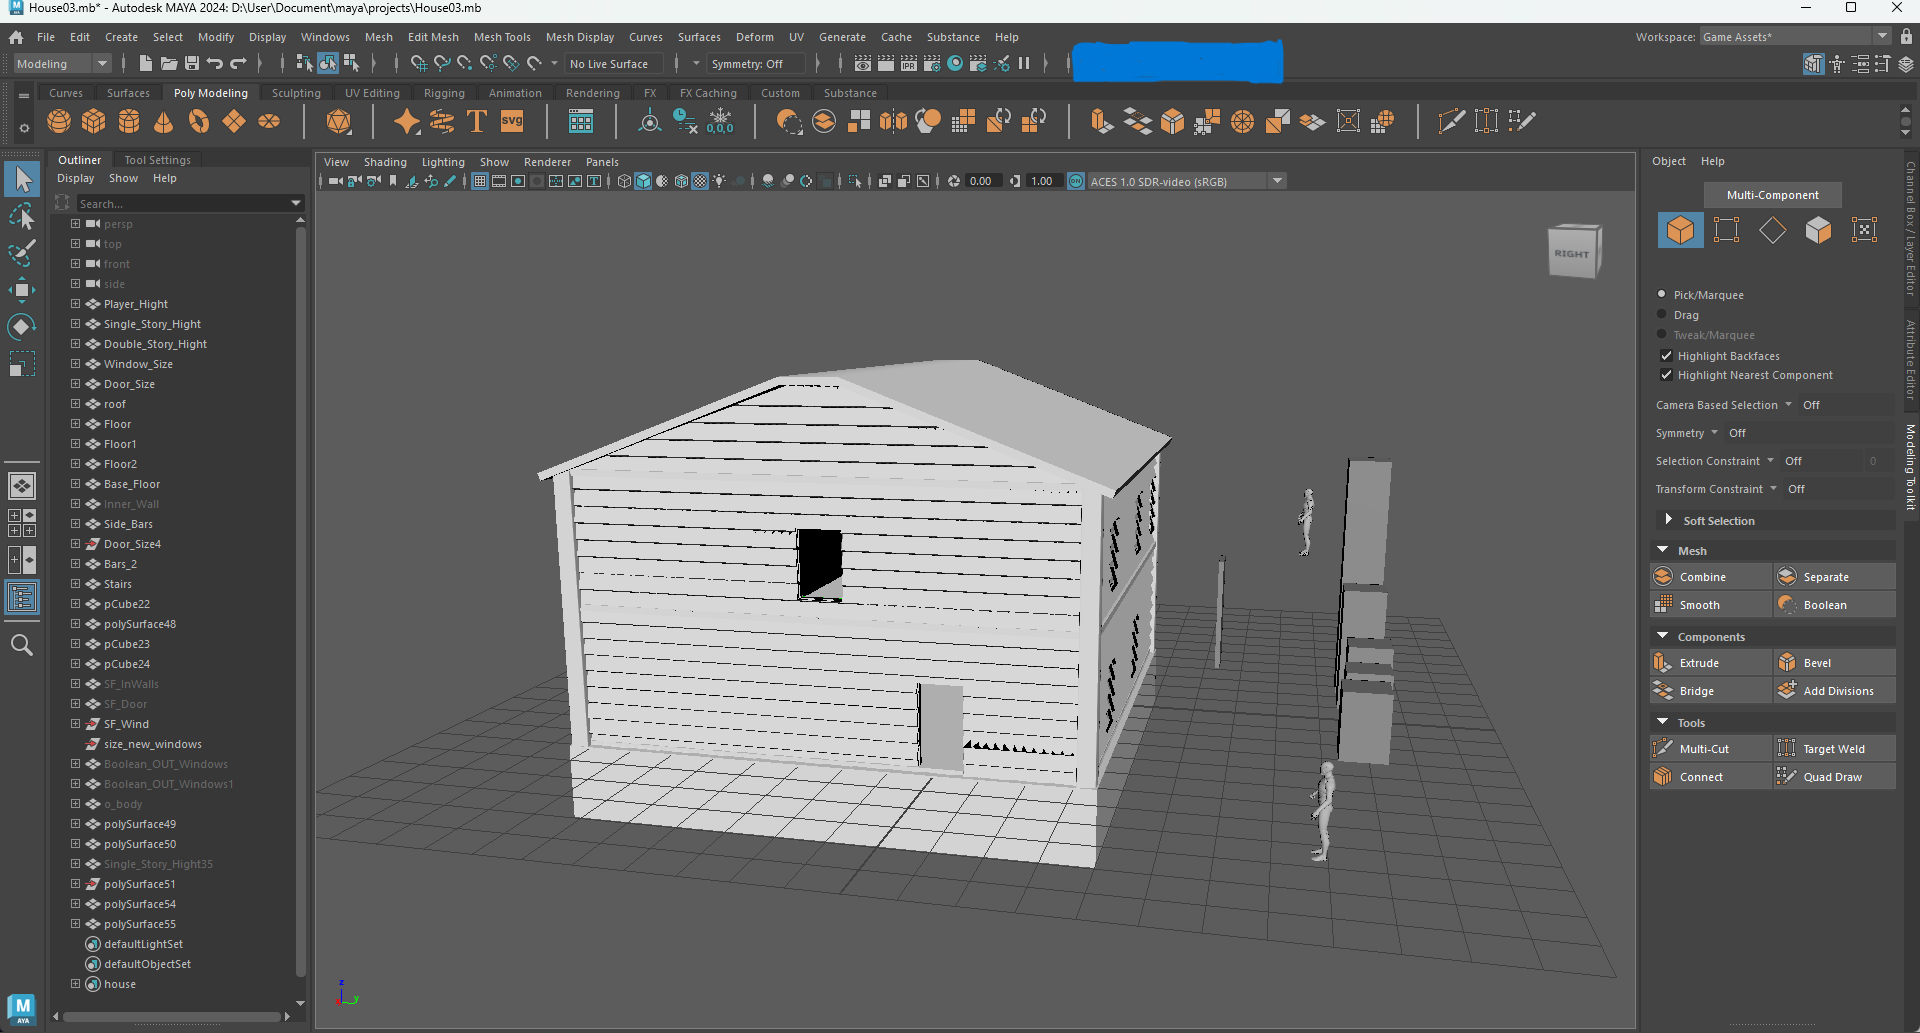
Task: Save the scene with toolbar save icon
Action: pyautogui.click(x=192, y=63)
